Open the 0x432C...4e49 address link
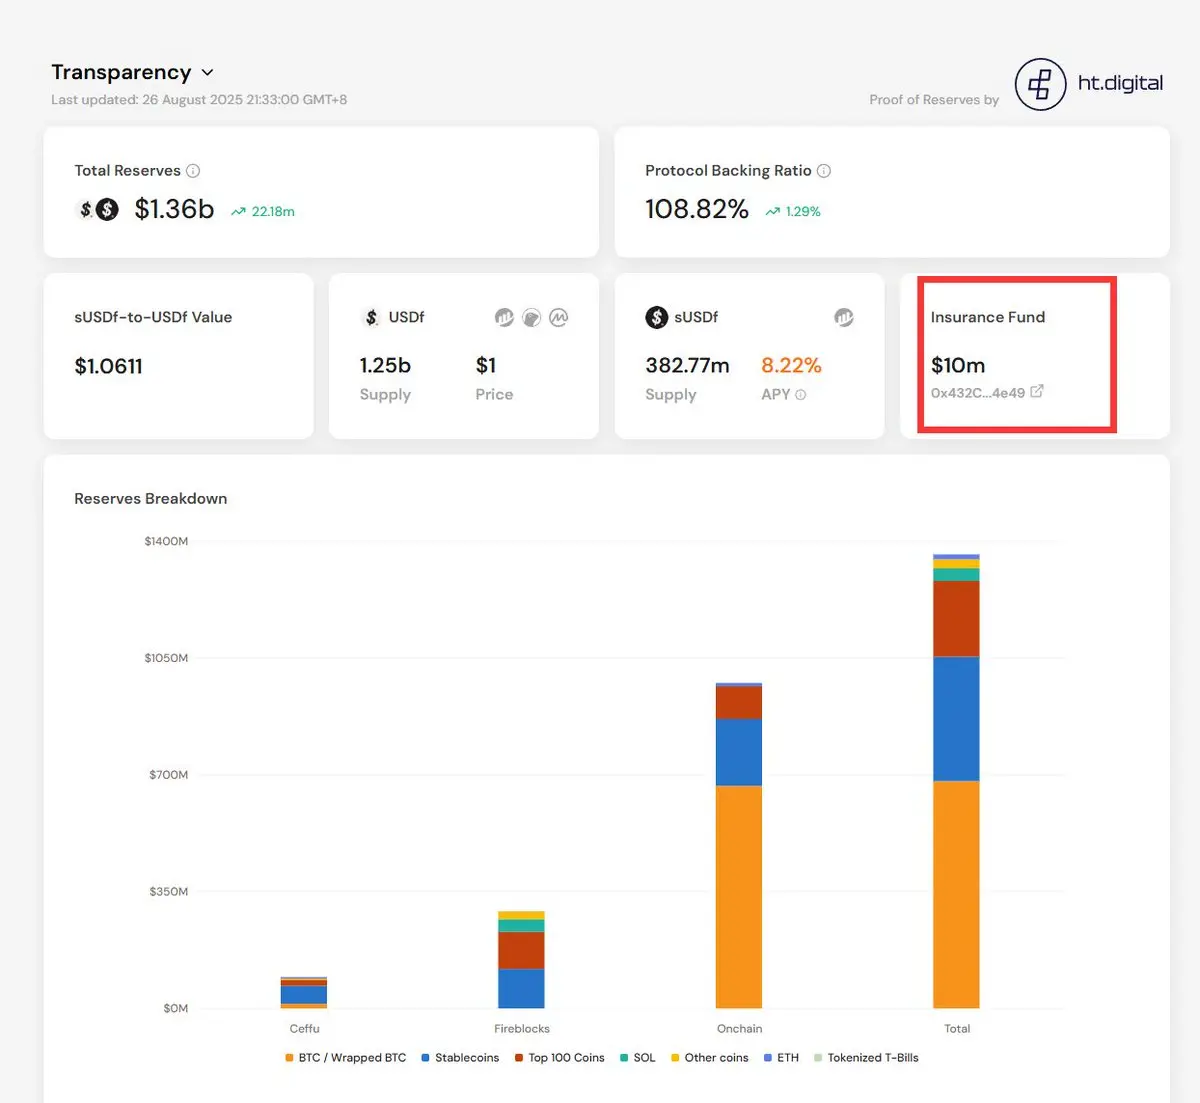This screenshot has height=1103, width=1200. click(978, 393)
